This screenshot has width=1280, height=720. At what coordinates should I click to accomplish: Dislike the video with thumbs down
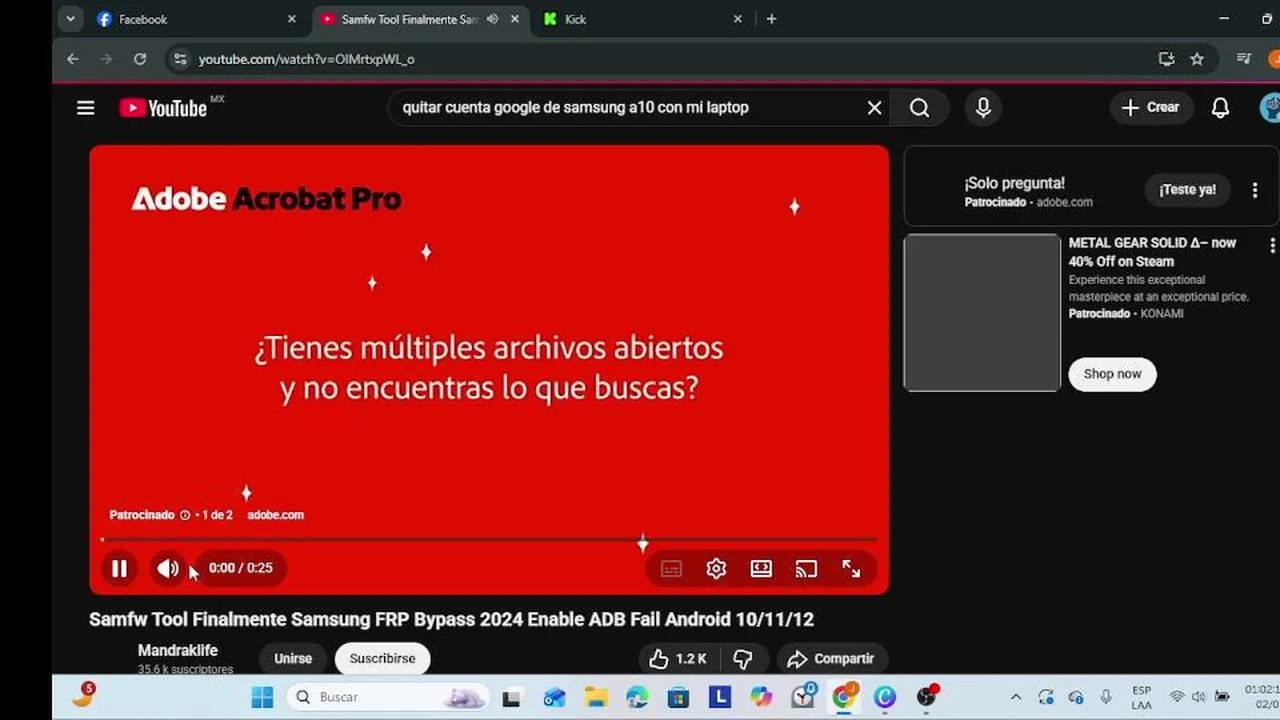click(x=743, y=659)
